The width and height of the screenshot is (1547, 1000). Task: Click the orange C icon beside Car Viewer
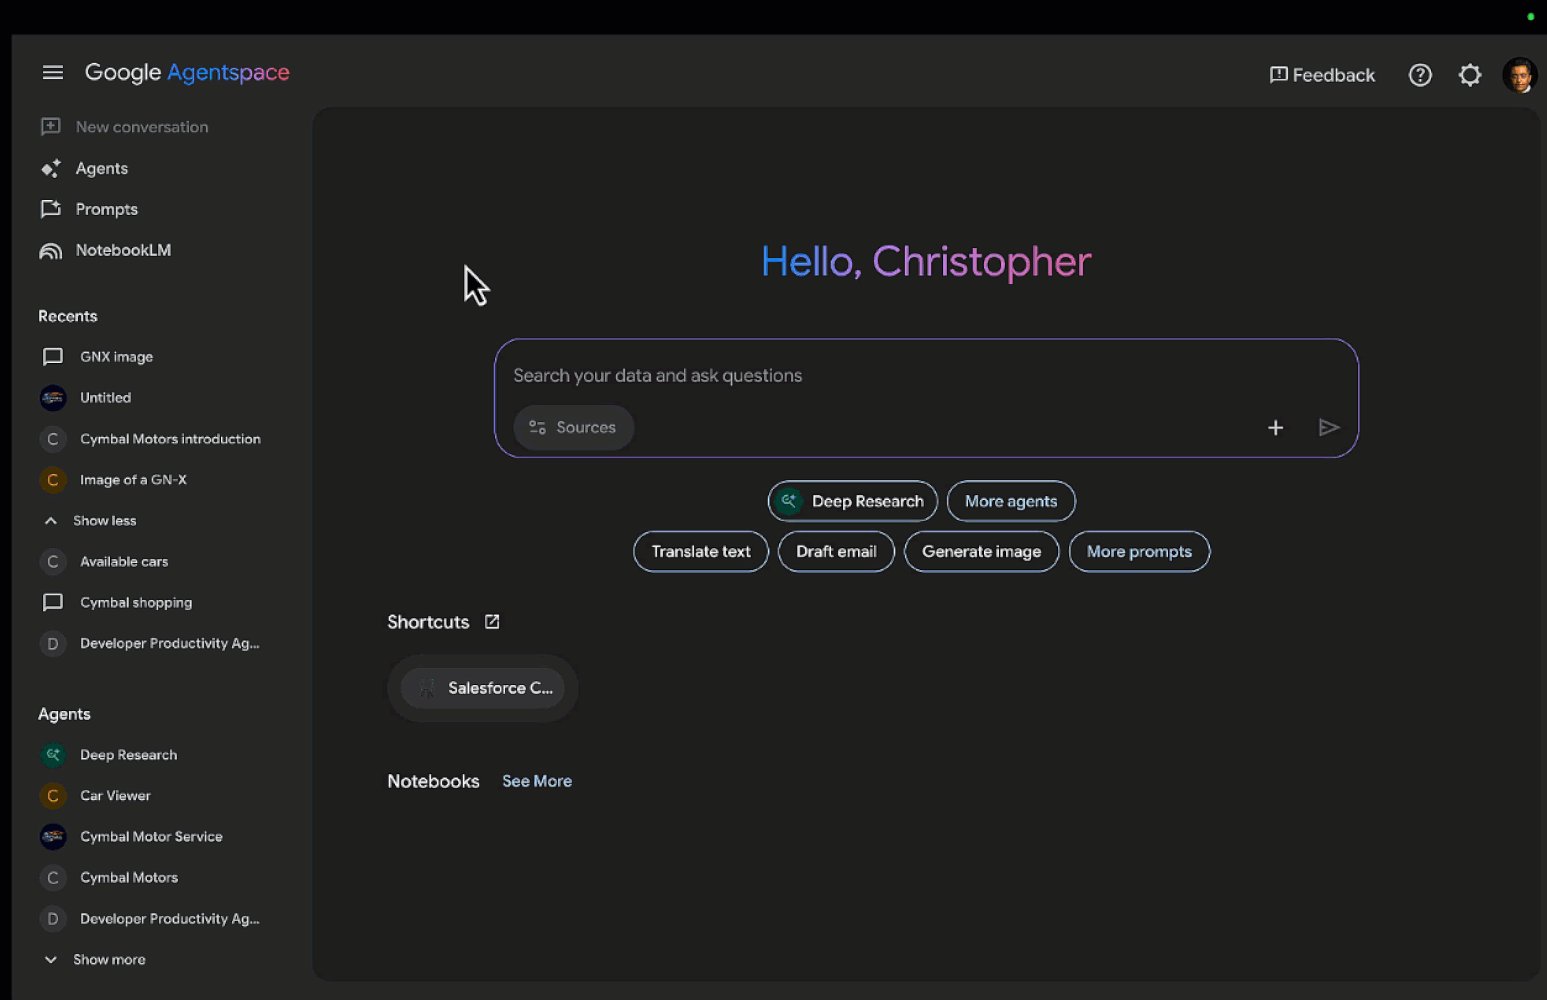pyautogui.click(x=53, y=796)
